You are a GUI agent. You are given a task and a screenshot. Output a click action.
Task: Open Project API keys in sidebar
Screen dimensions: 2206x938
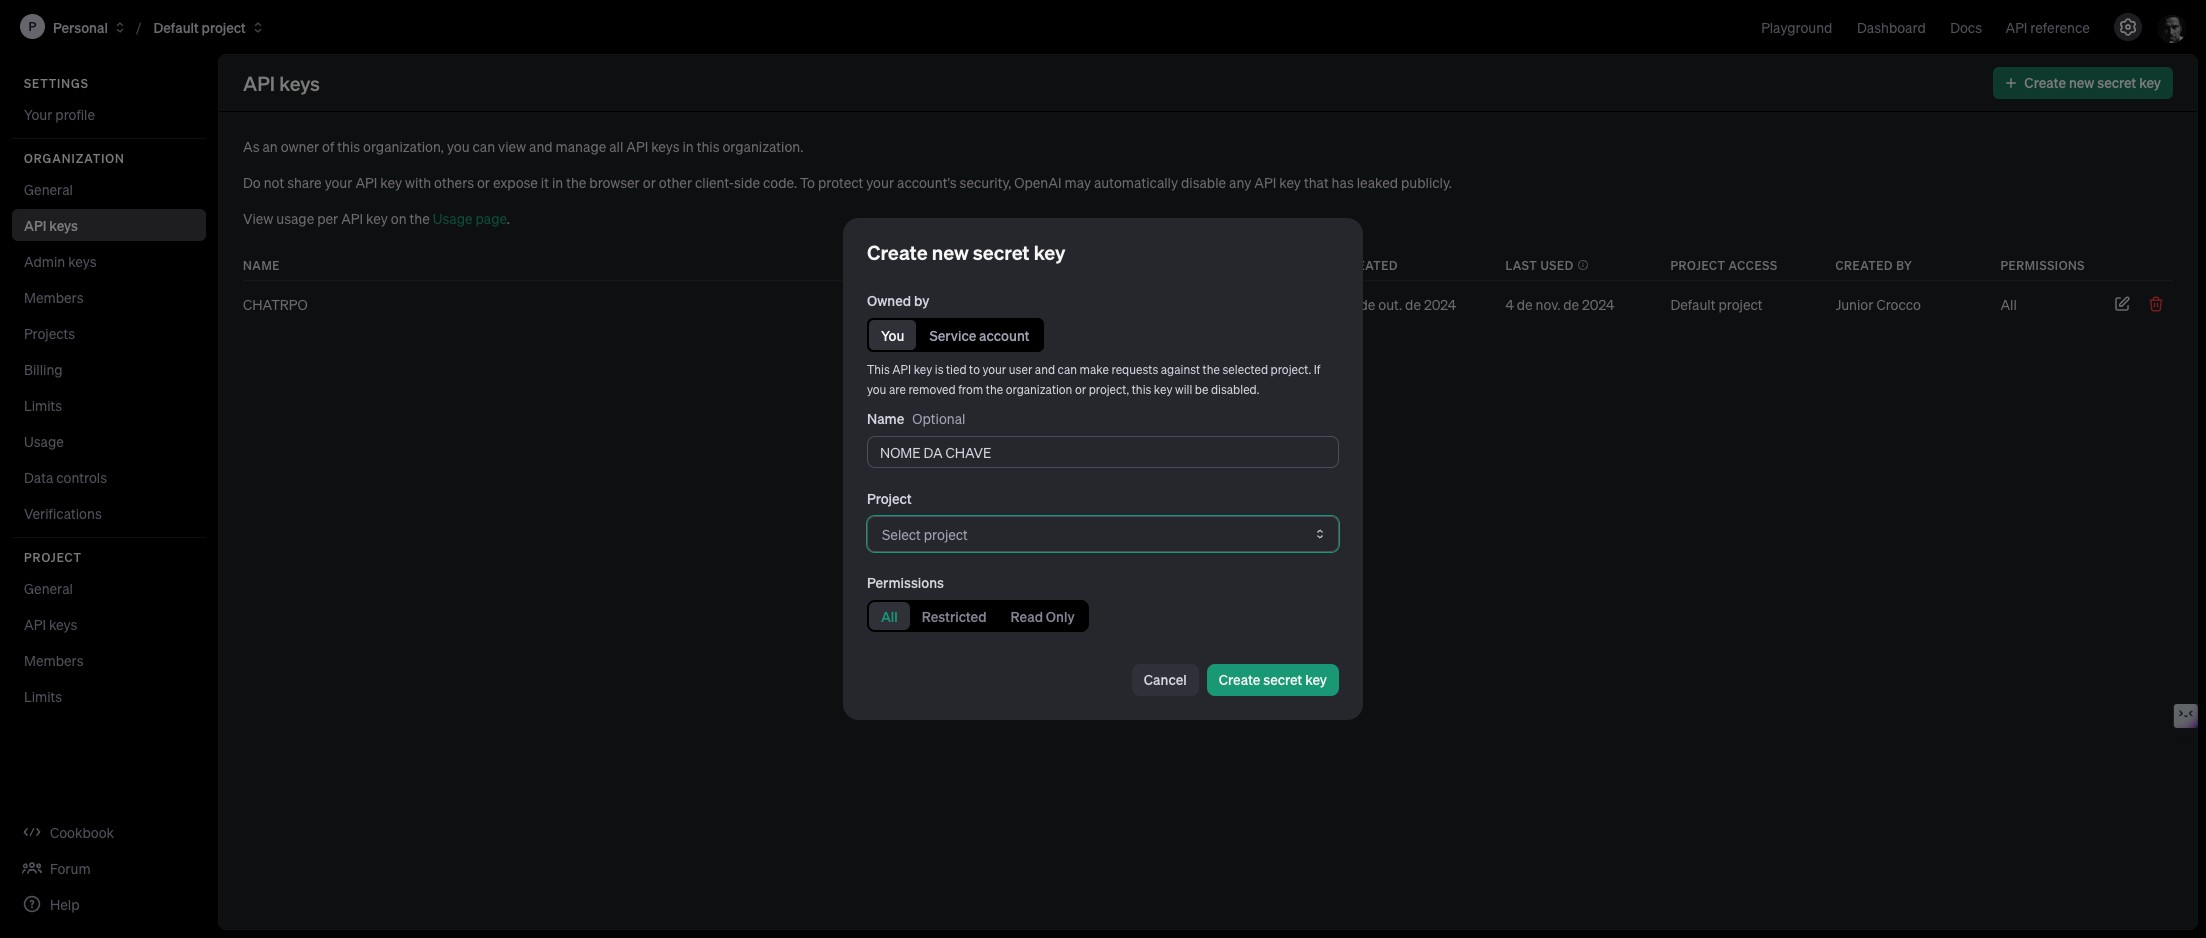pos(109,625)
